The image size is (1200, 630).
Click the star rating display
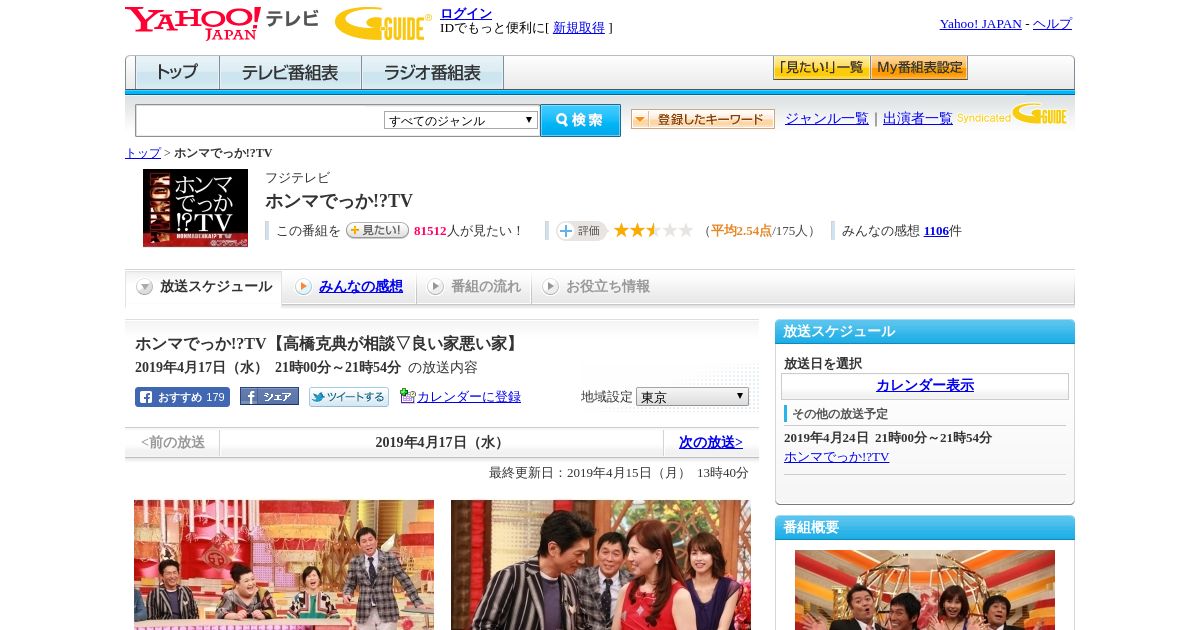[x=653, y=230]
